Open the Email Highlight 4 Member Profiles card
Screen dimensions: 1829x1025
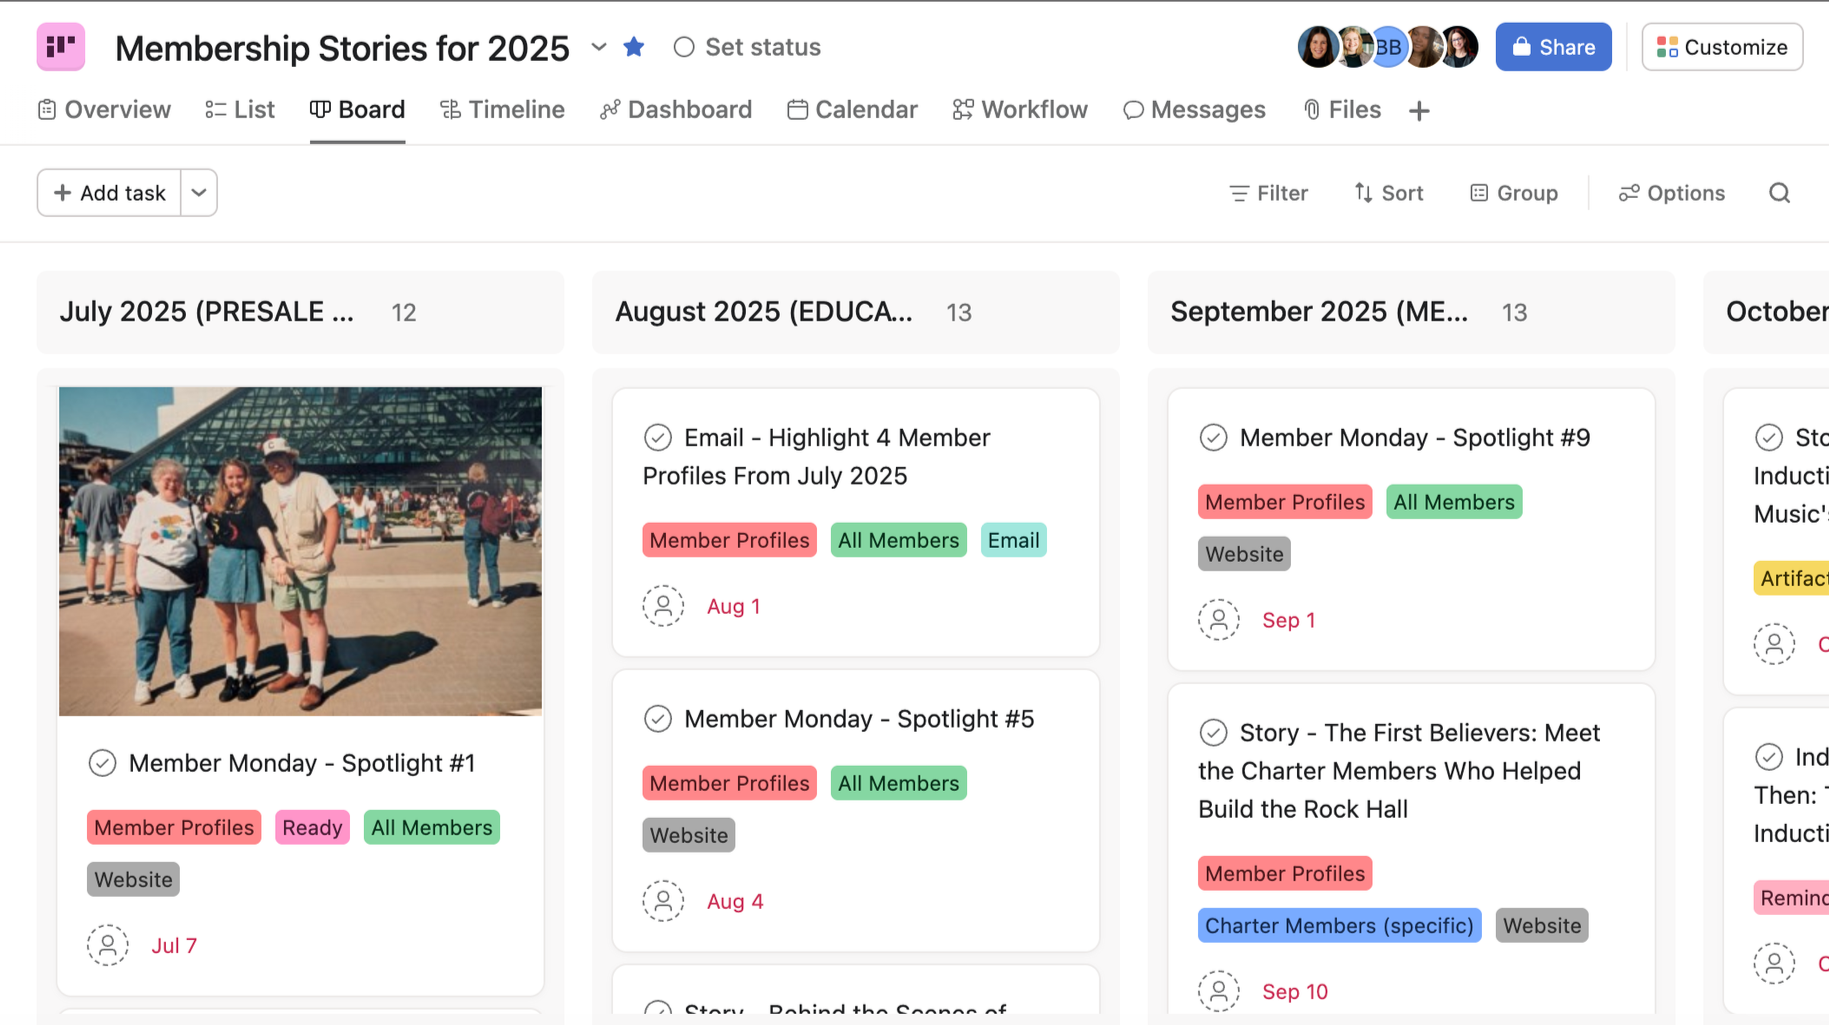(856, 523)
